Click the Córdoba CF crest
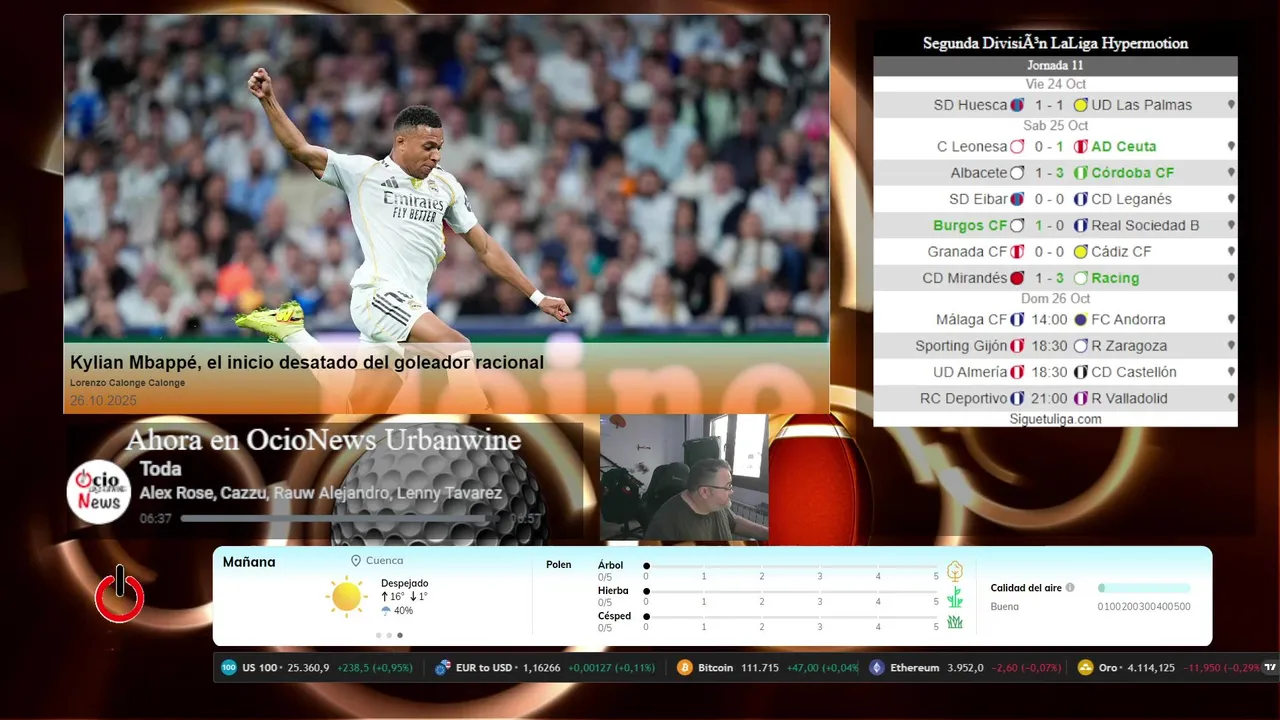Image resolution: width=1280 pixels, height=720 pixels. (x=1080, y=173)
